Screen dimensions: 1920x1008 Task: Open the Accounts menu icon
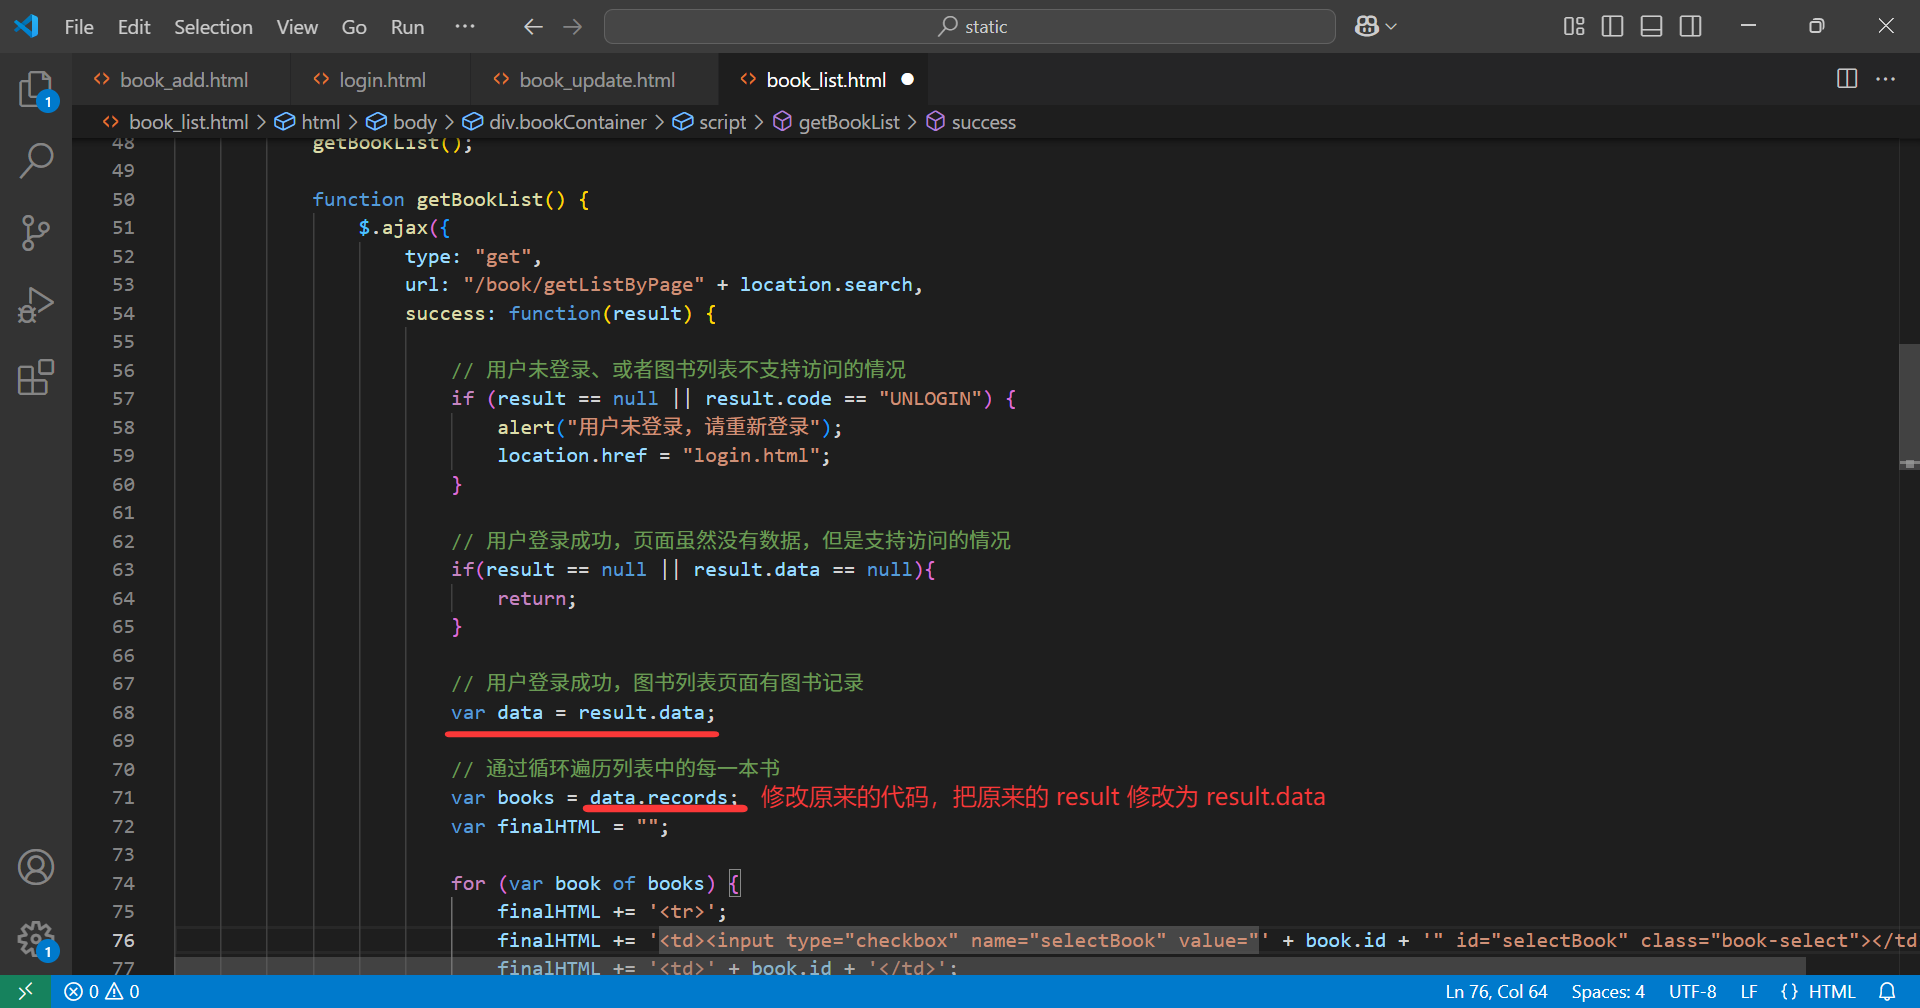pos(36,867)
